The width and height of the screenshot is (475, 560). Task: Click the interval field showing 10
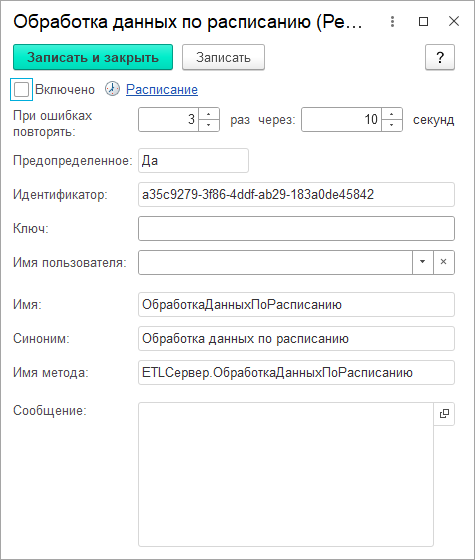pyautogui.click(x=342, y=120)
